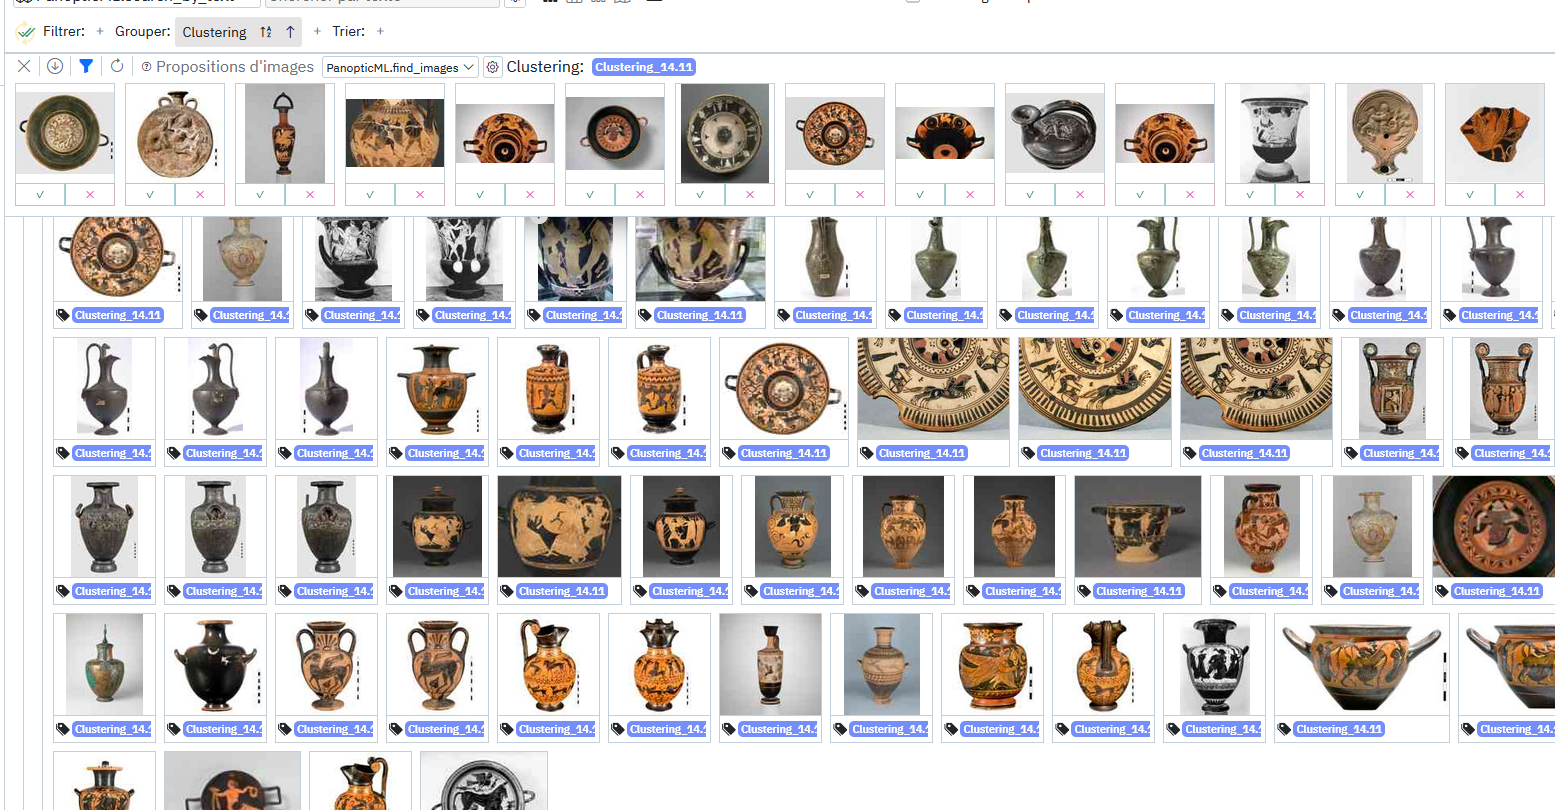1555x810 pixels.
Task: Toggle Clustering group sort type
Action: 265,32
